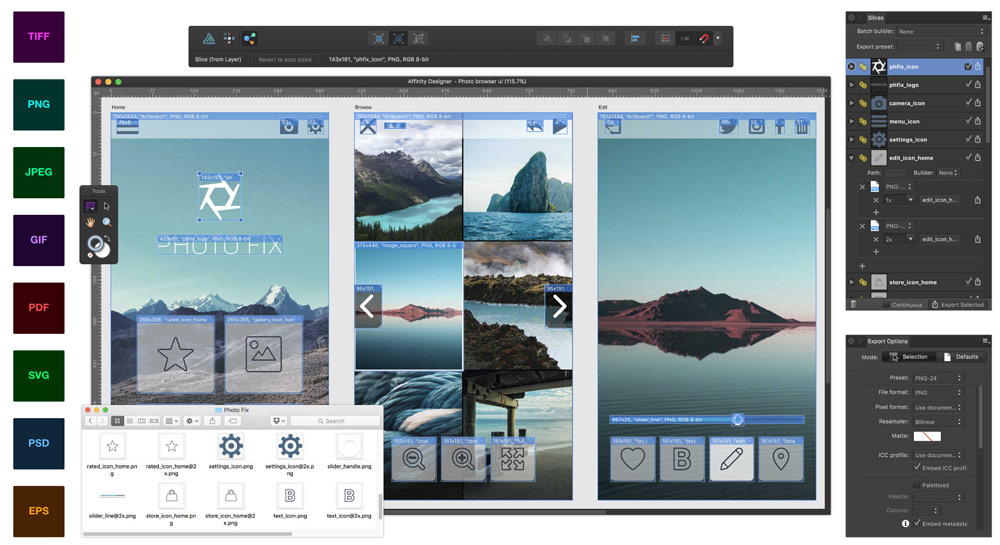Screen dimensions: 1000x545
Task: Enable the Palettised checkbox
Action: point(917,485)
